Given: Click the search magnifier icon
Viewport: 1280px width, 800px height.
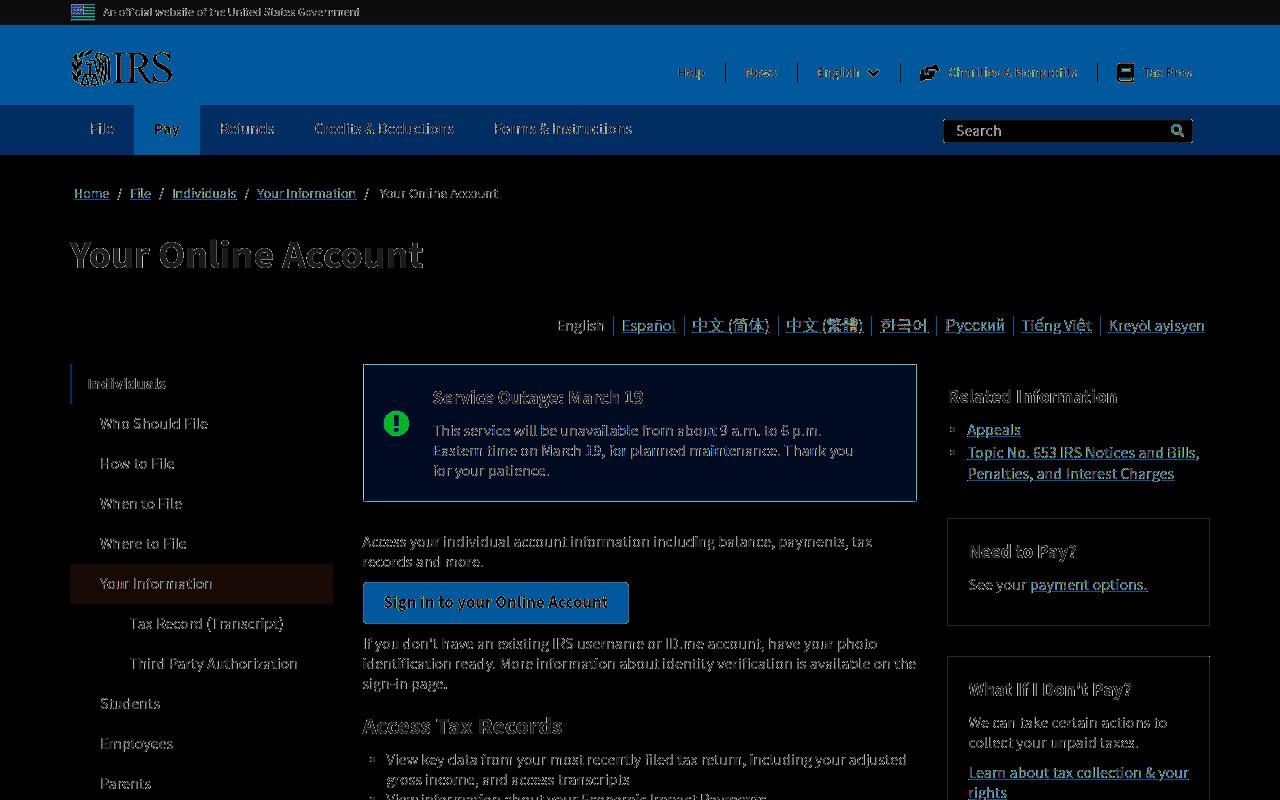Looking at the screenshot, I should (x=1177, y=130).
